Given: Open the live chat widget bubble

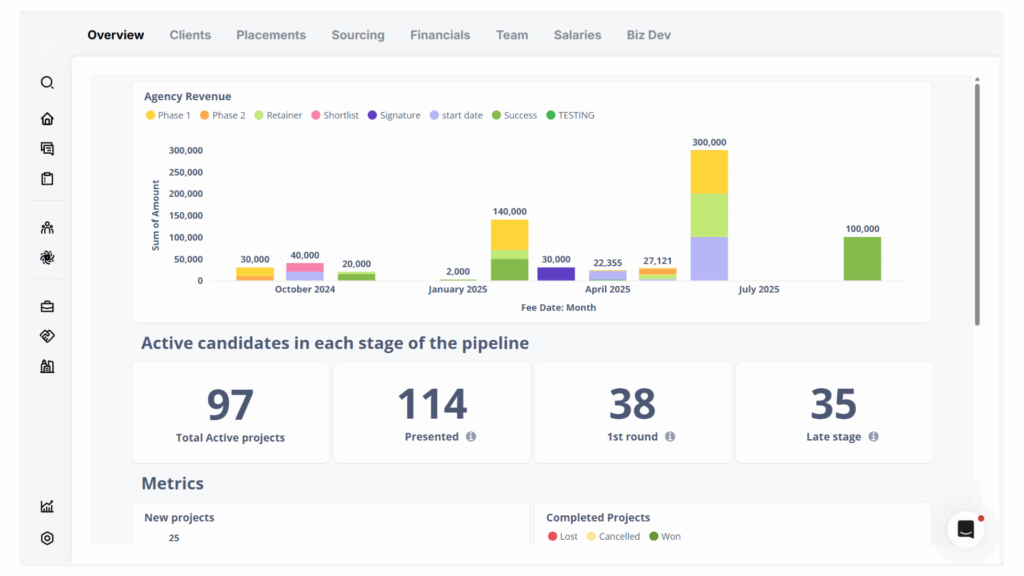Looking at the screenshot, I should (964, 528).
